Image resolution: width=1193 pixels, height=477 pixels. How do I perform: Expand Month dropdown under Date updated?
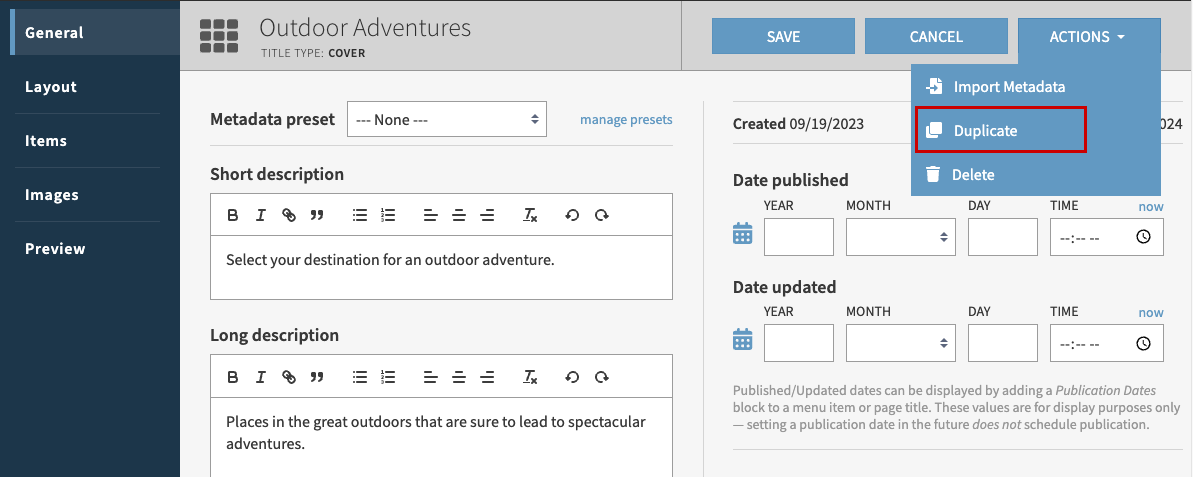[x=900, y=343]
